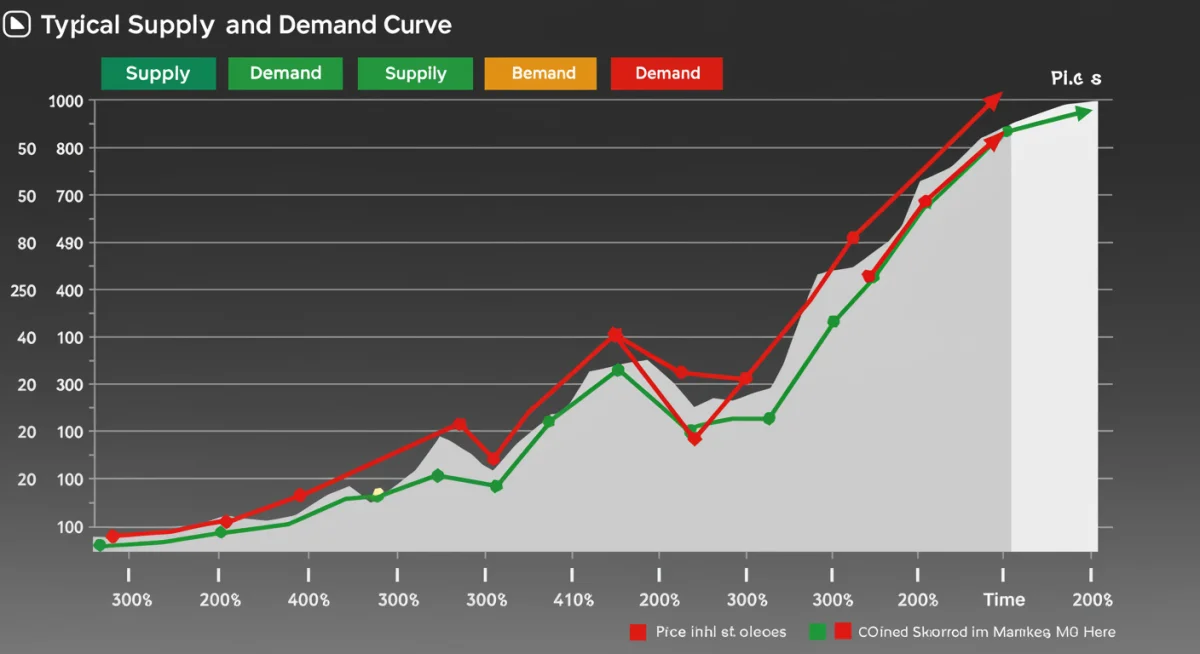Screen dimensions: 1200x654
Task: Click the red arrowhead atop the red line
Action: [992, 99]
